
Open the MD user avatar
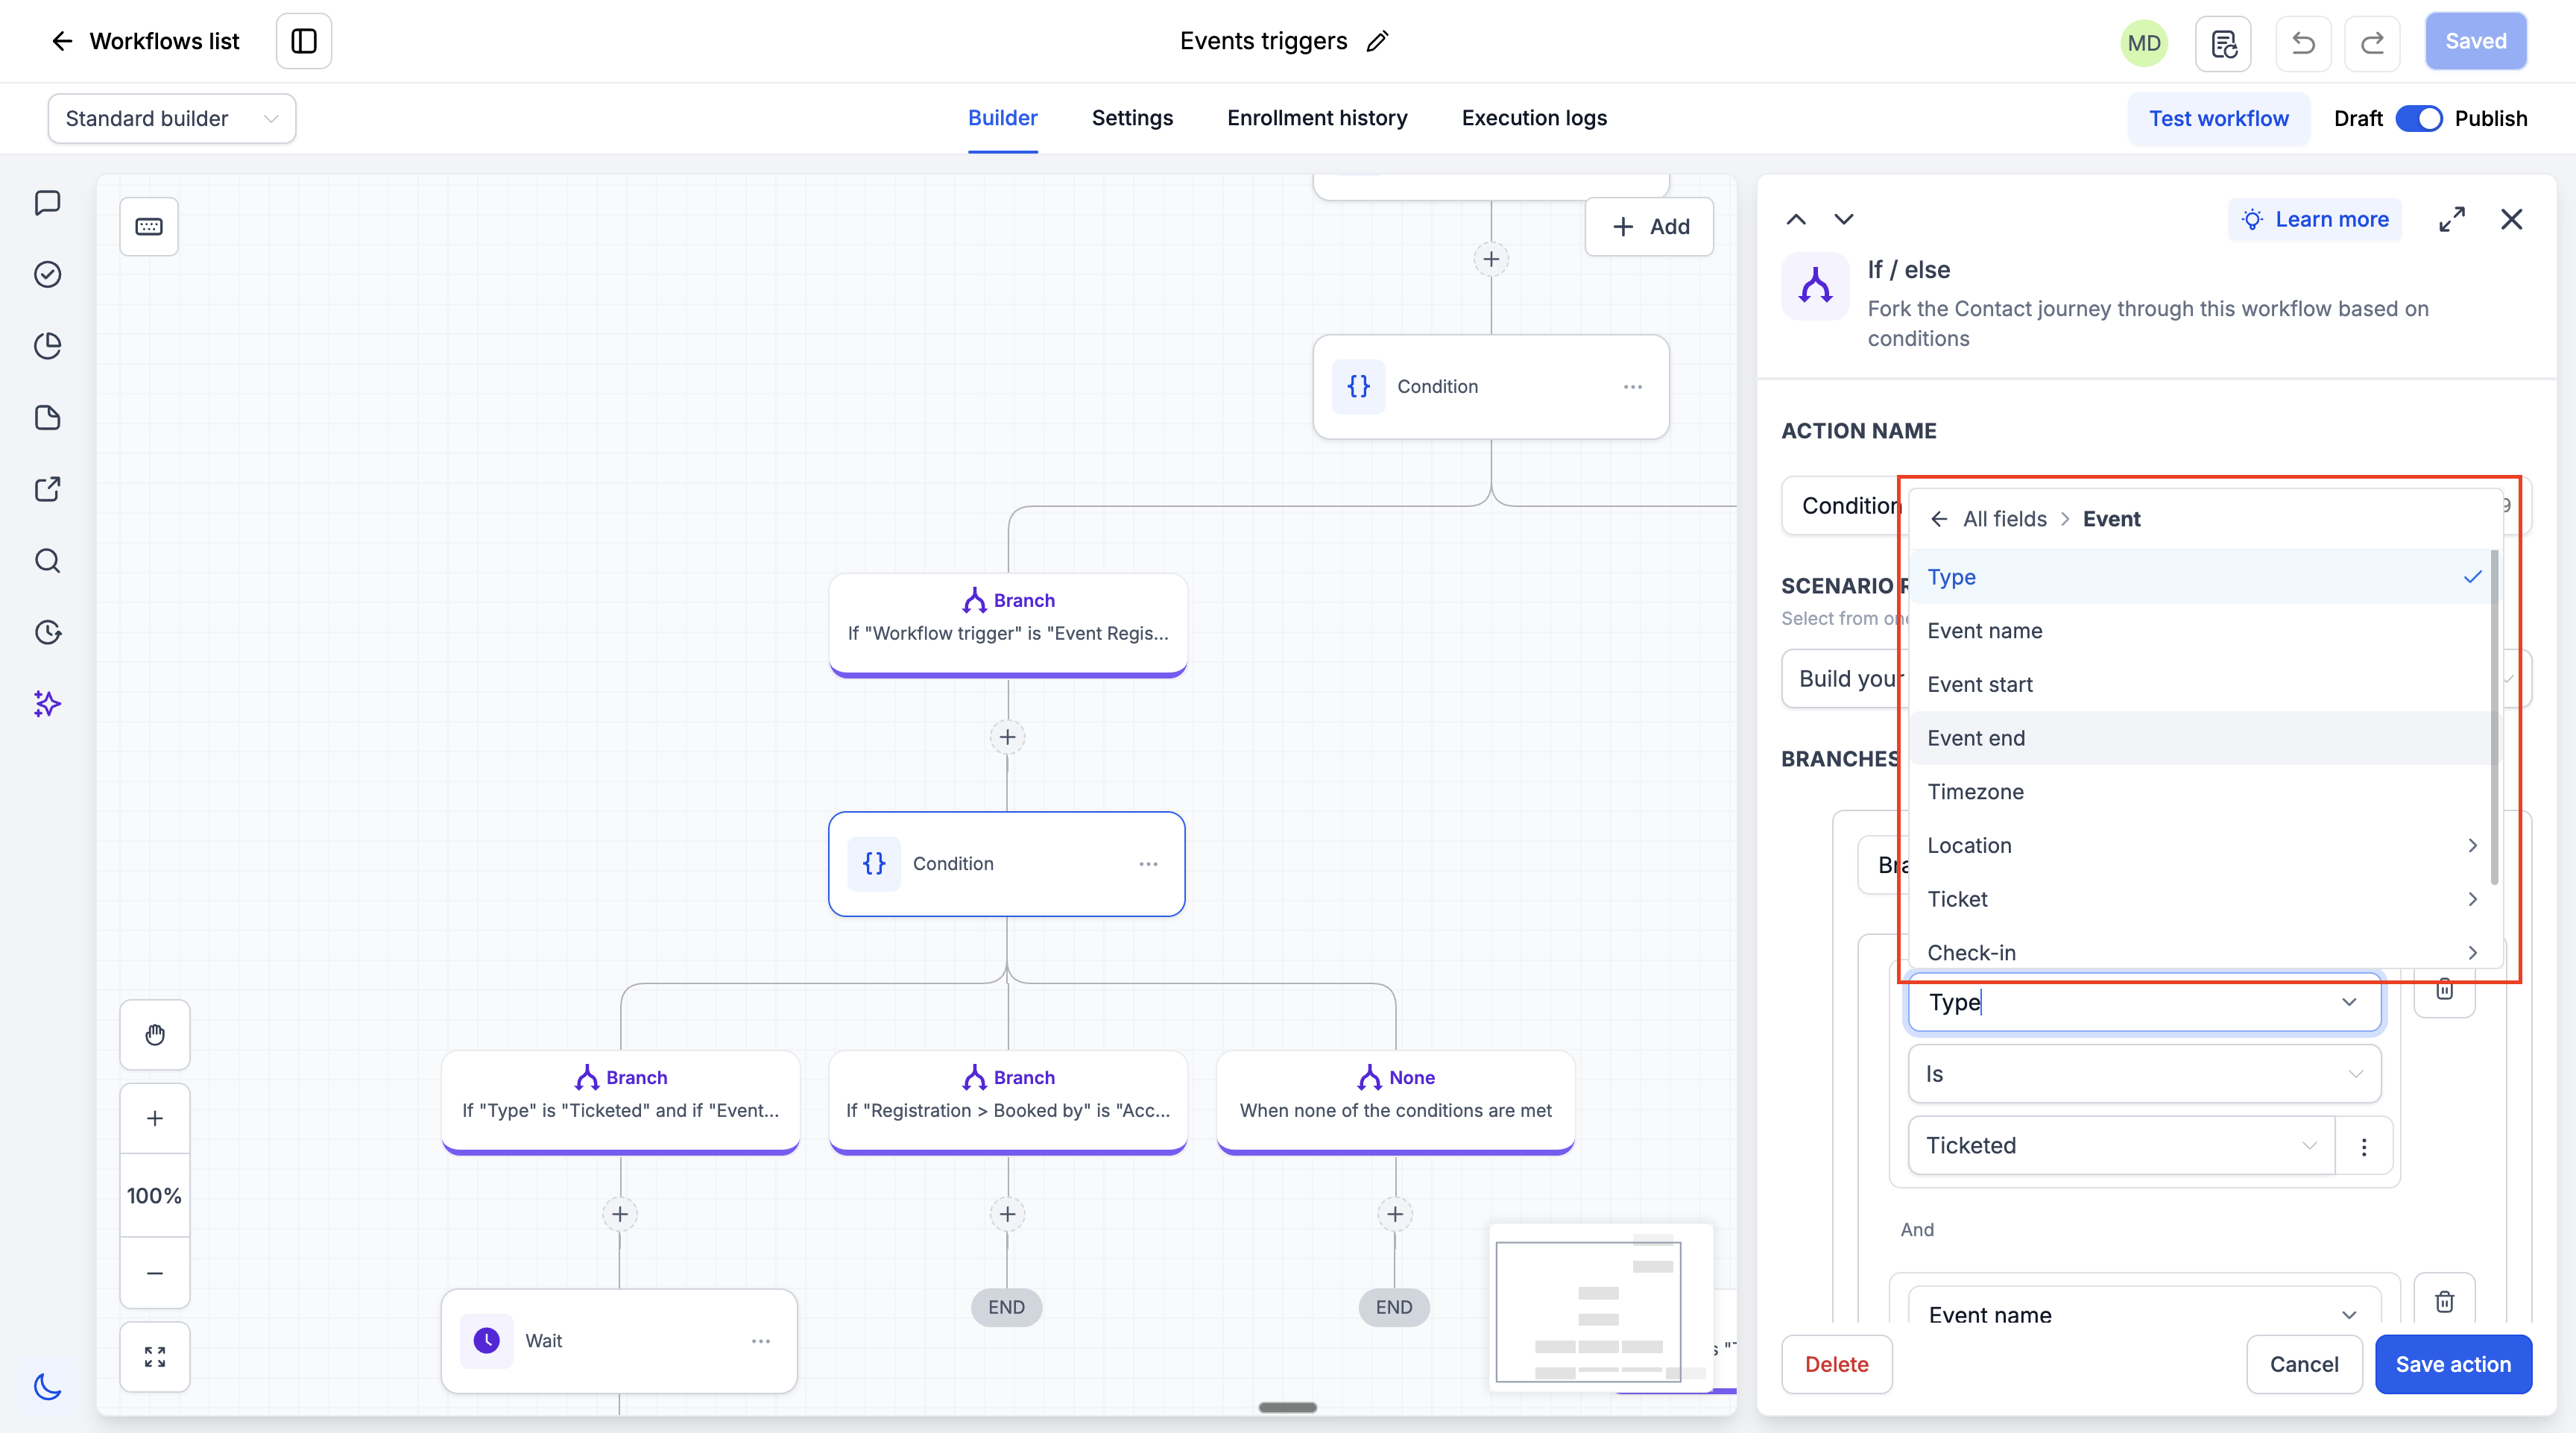(x=2144, y=43)
